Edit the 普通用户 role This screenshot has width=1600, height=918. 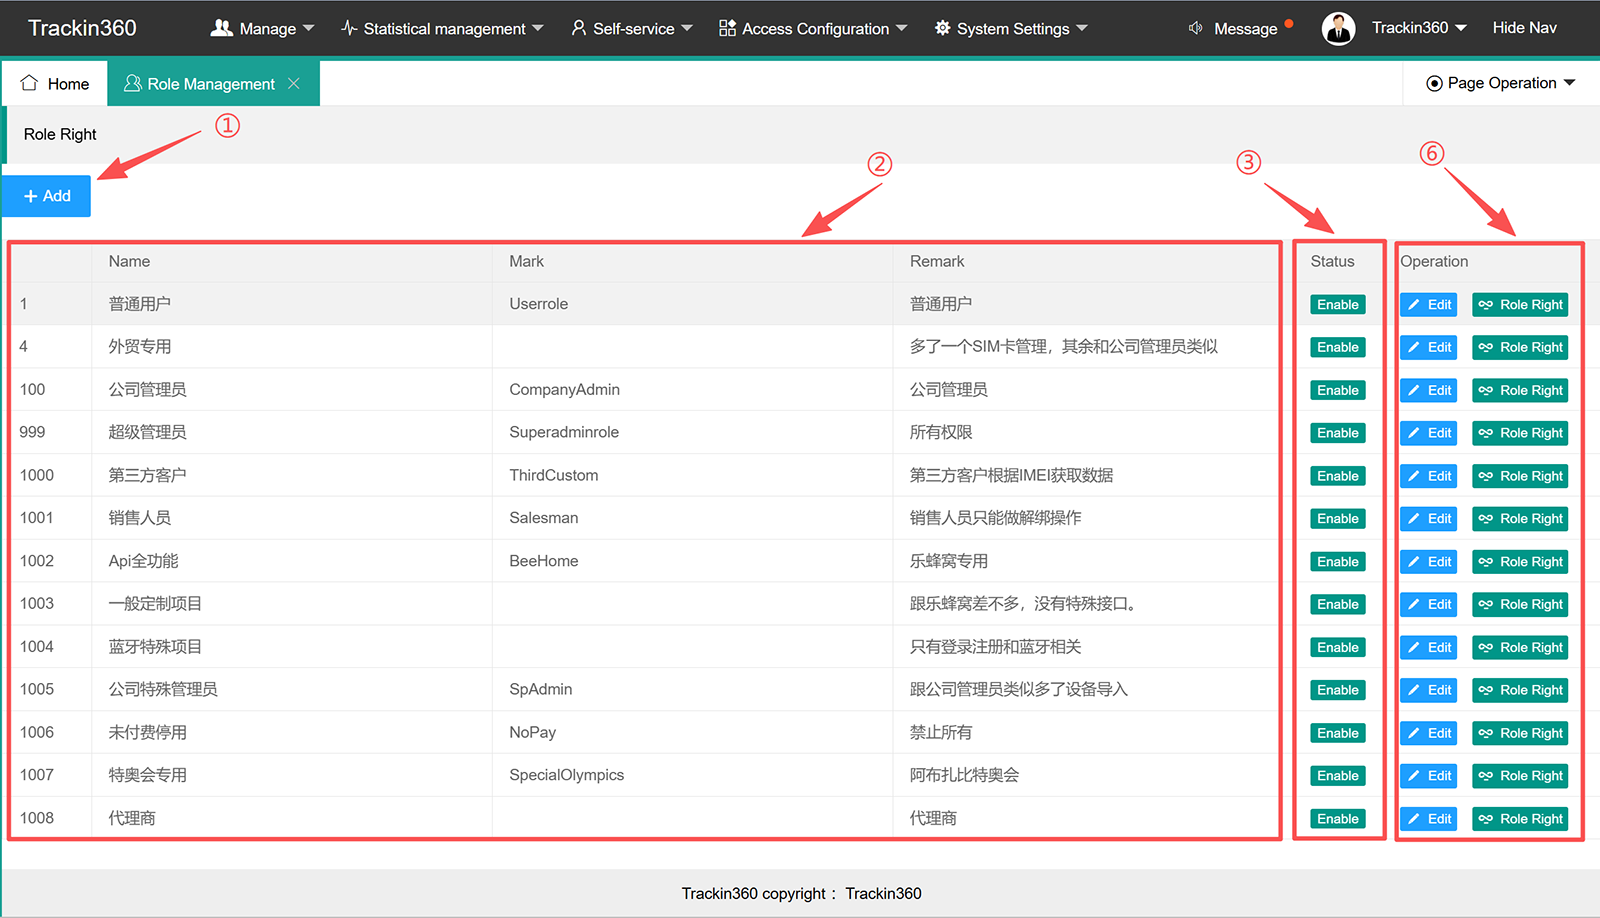(1429, 305)
